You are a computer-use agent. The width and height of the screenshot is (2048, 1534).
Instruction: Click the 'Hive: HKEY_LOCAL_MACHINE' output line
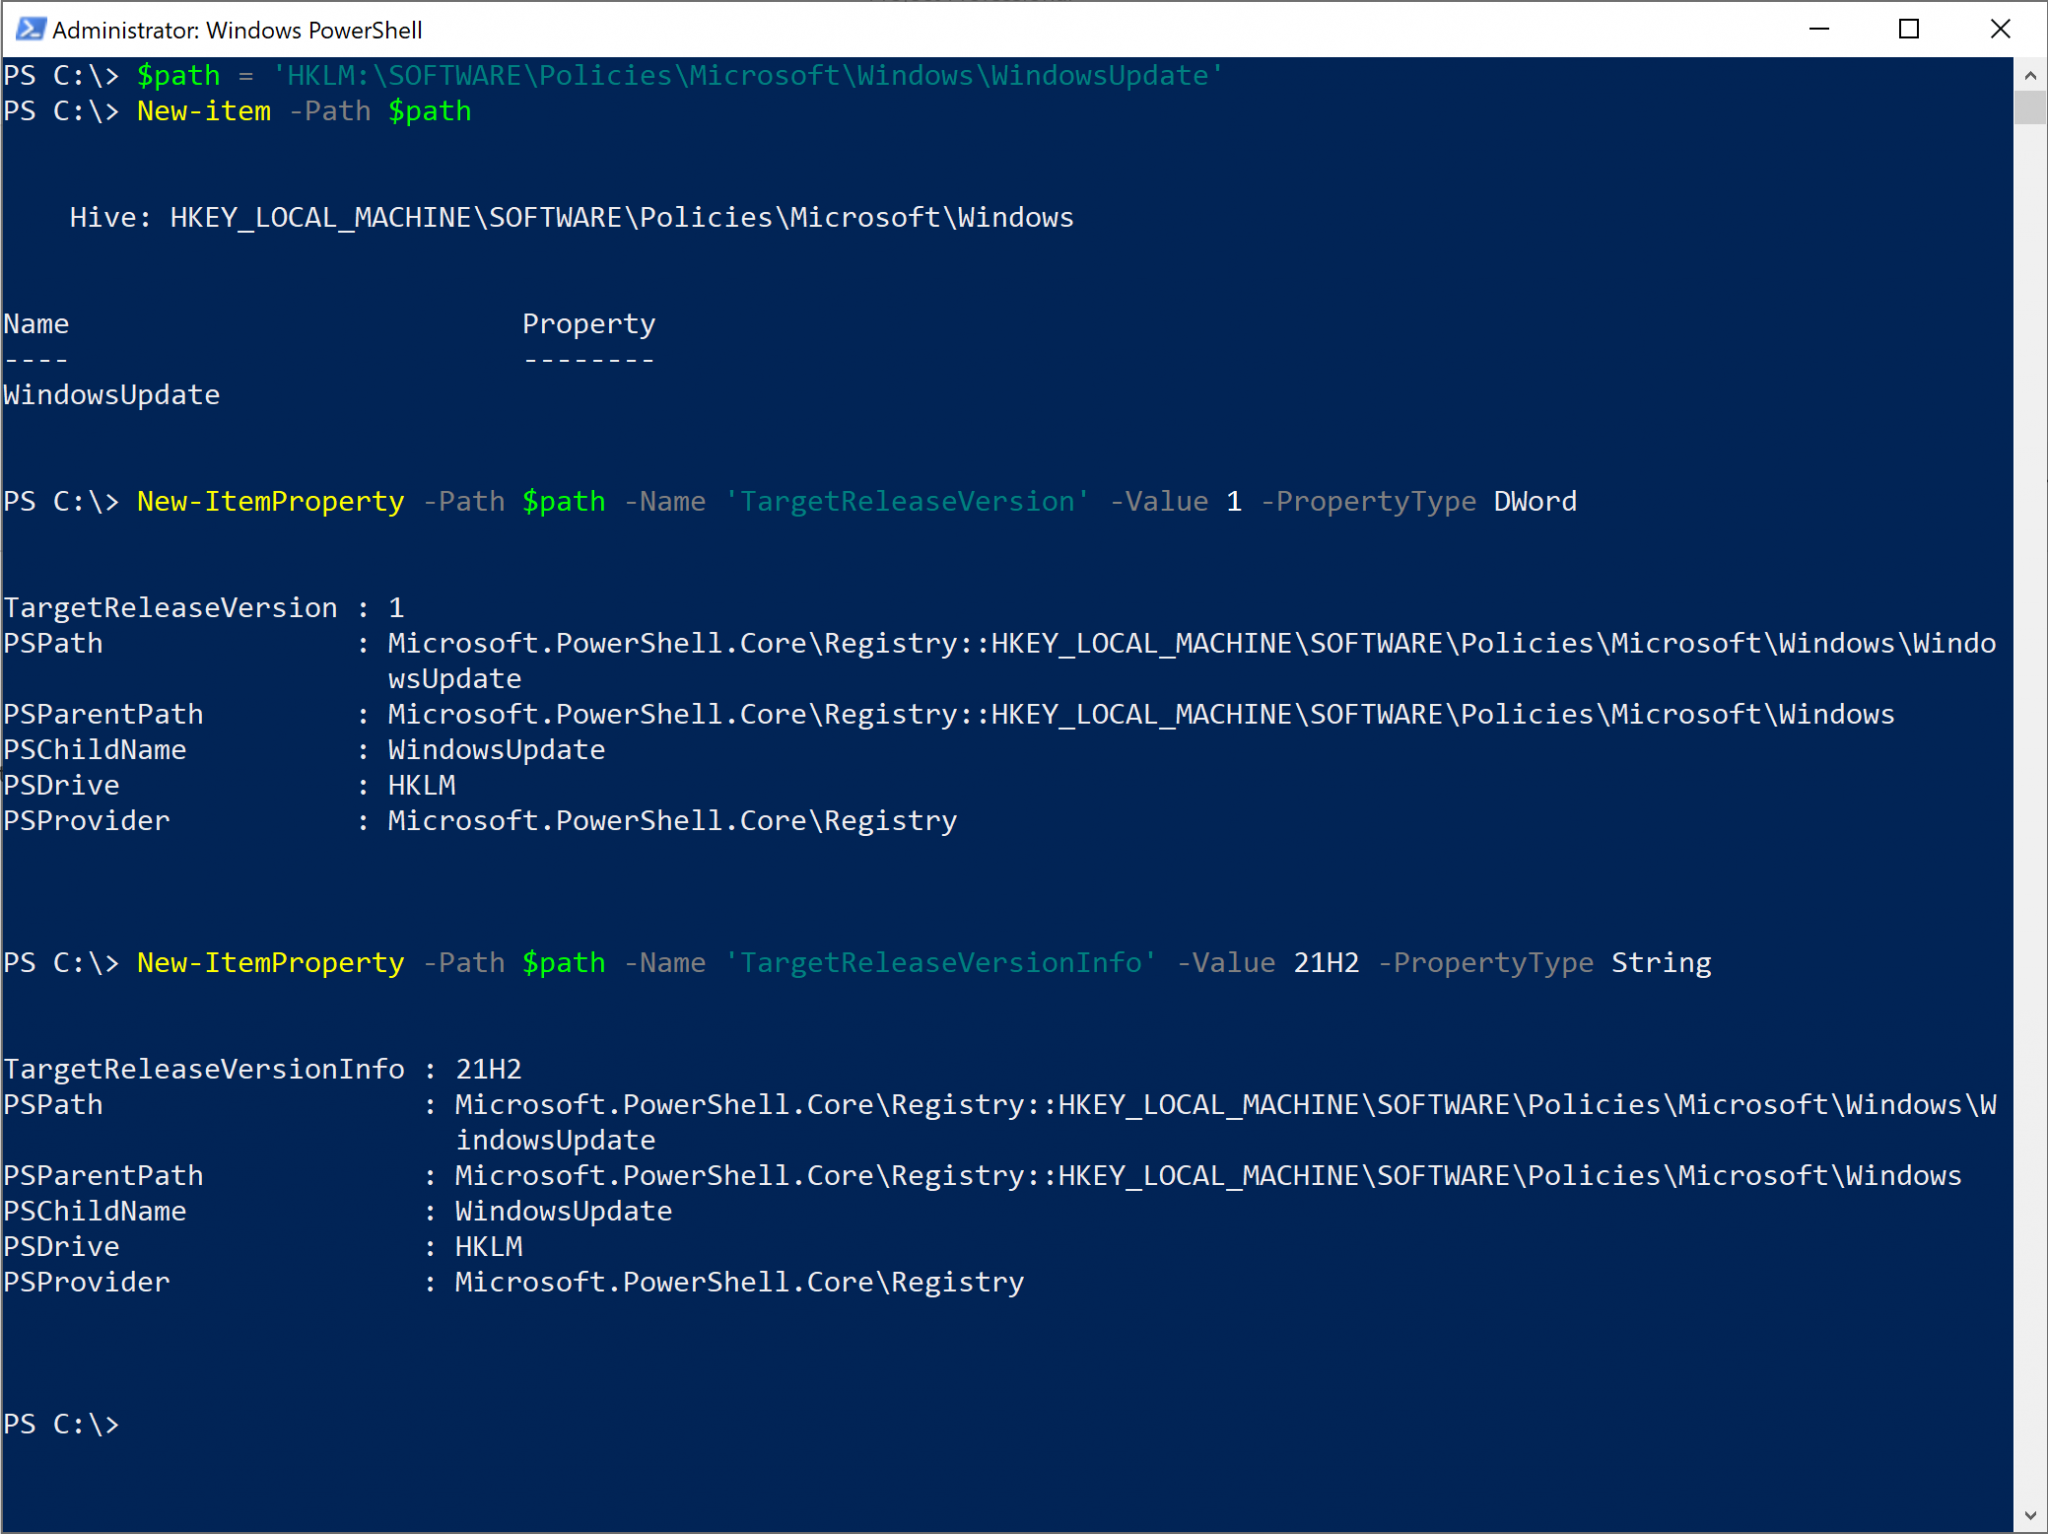[571, 218]
